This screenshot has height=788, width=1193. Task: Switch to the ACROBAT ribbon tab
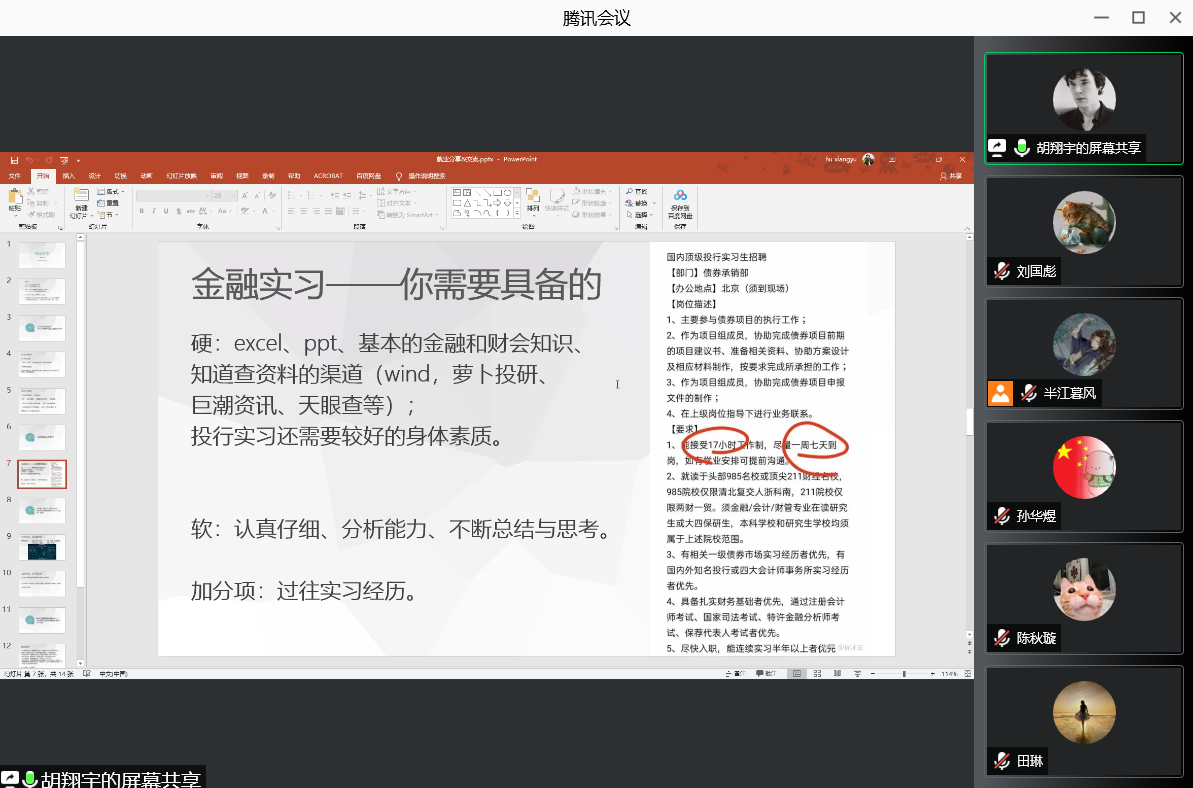click(x=328, y=176)
